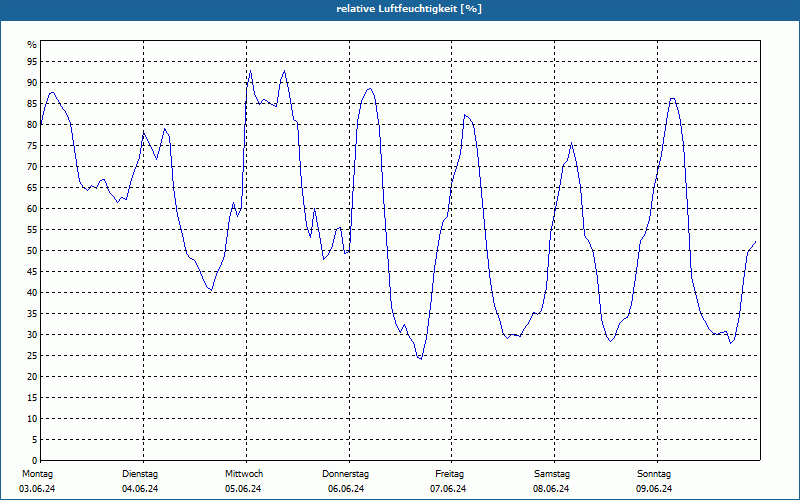The height and width of the screenshot is (500, 800).
Task: Select the y-axis value '30'
Action: tap(32, 335)
